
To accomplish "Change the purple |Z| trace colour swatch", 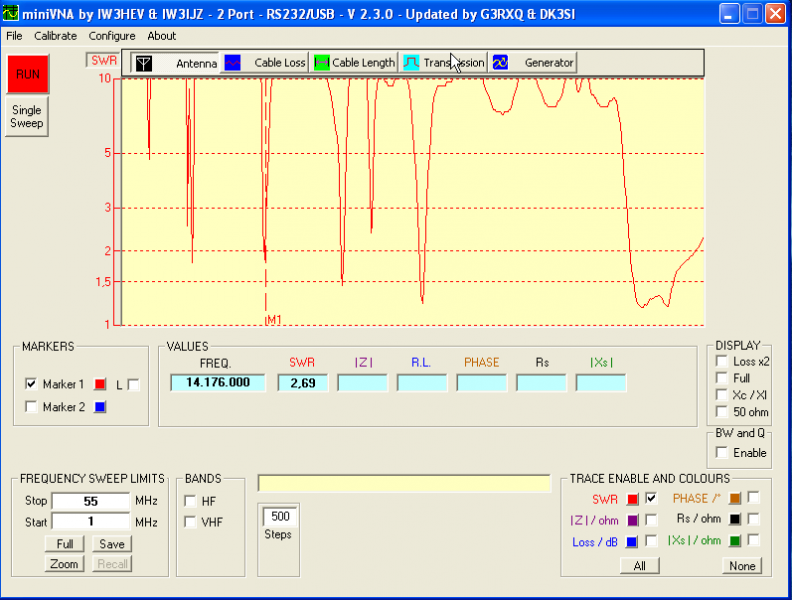I will [632, 520].
